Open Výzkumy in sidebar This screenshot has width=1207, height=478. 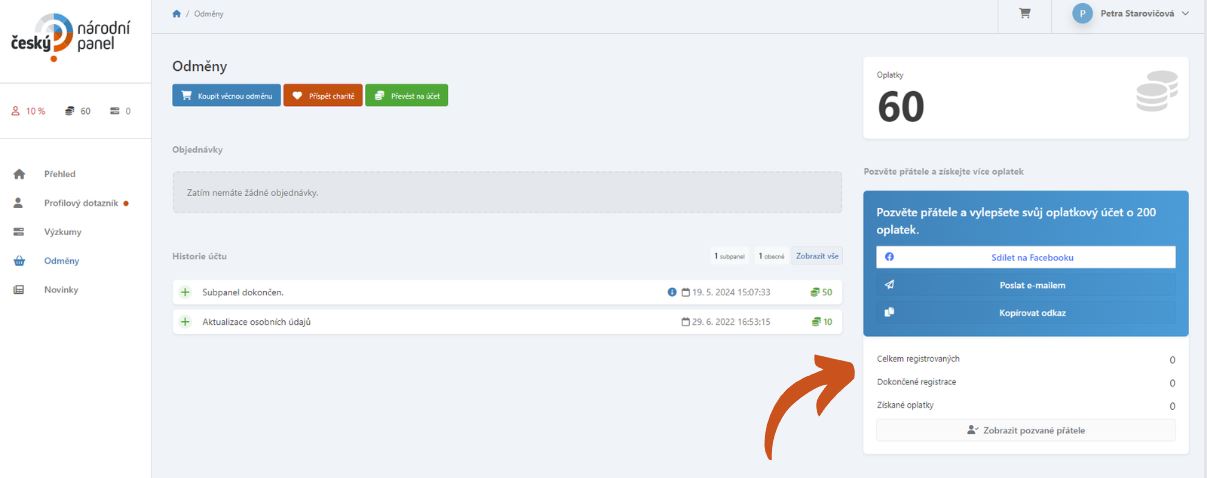click(62, 232)
